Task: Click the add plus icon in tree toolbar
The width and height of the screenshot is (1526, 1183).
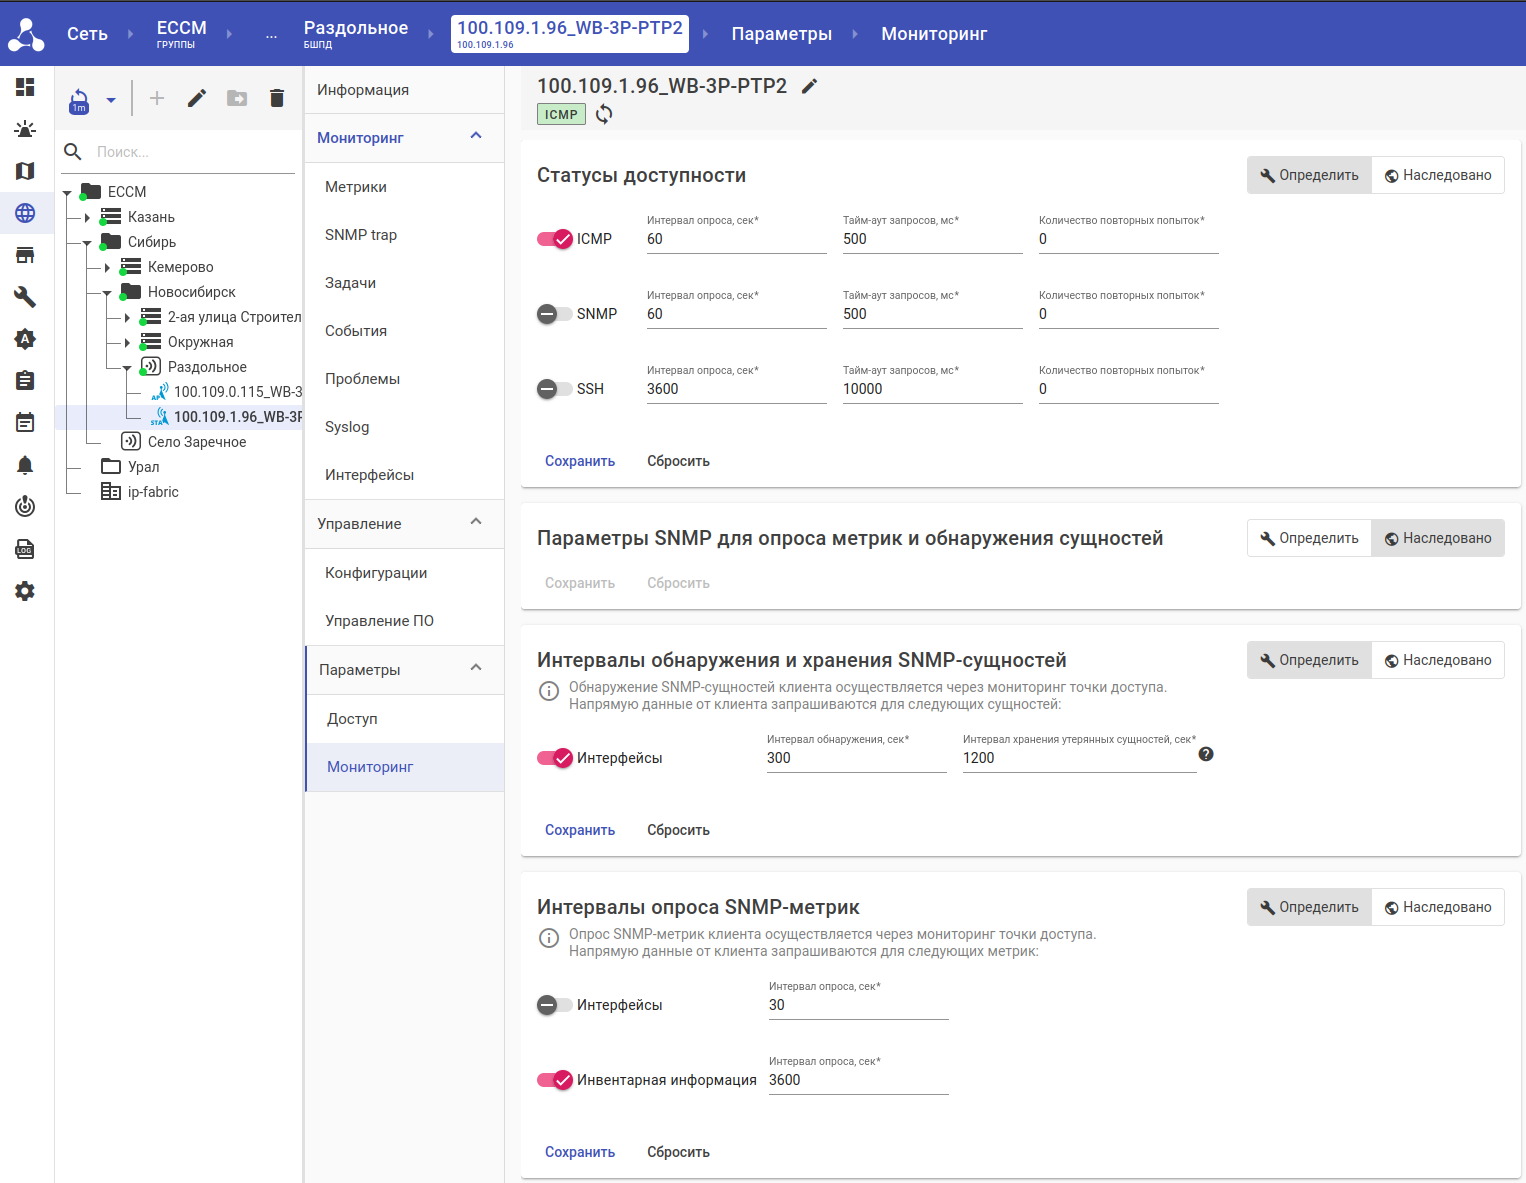Action: tap(157, 98)
